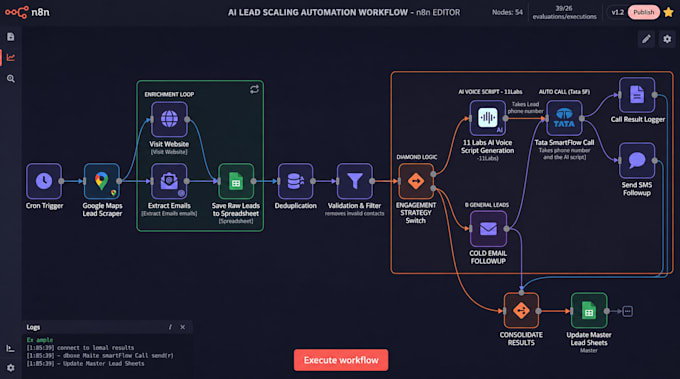Select the Extract Emails node
Image resolution: width=680 pixels, height=379 pixels.
169,181
